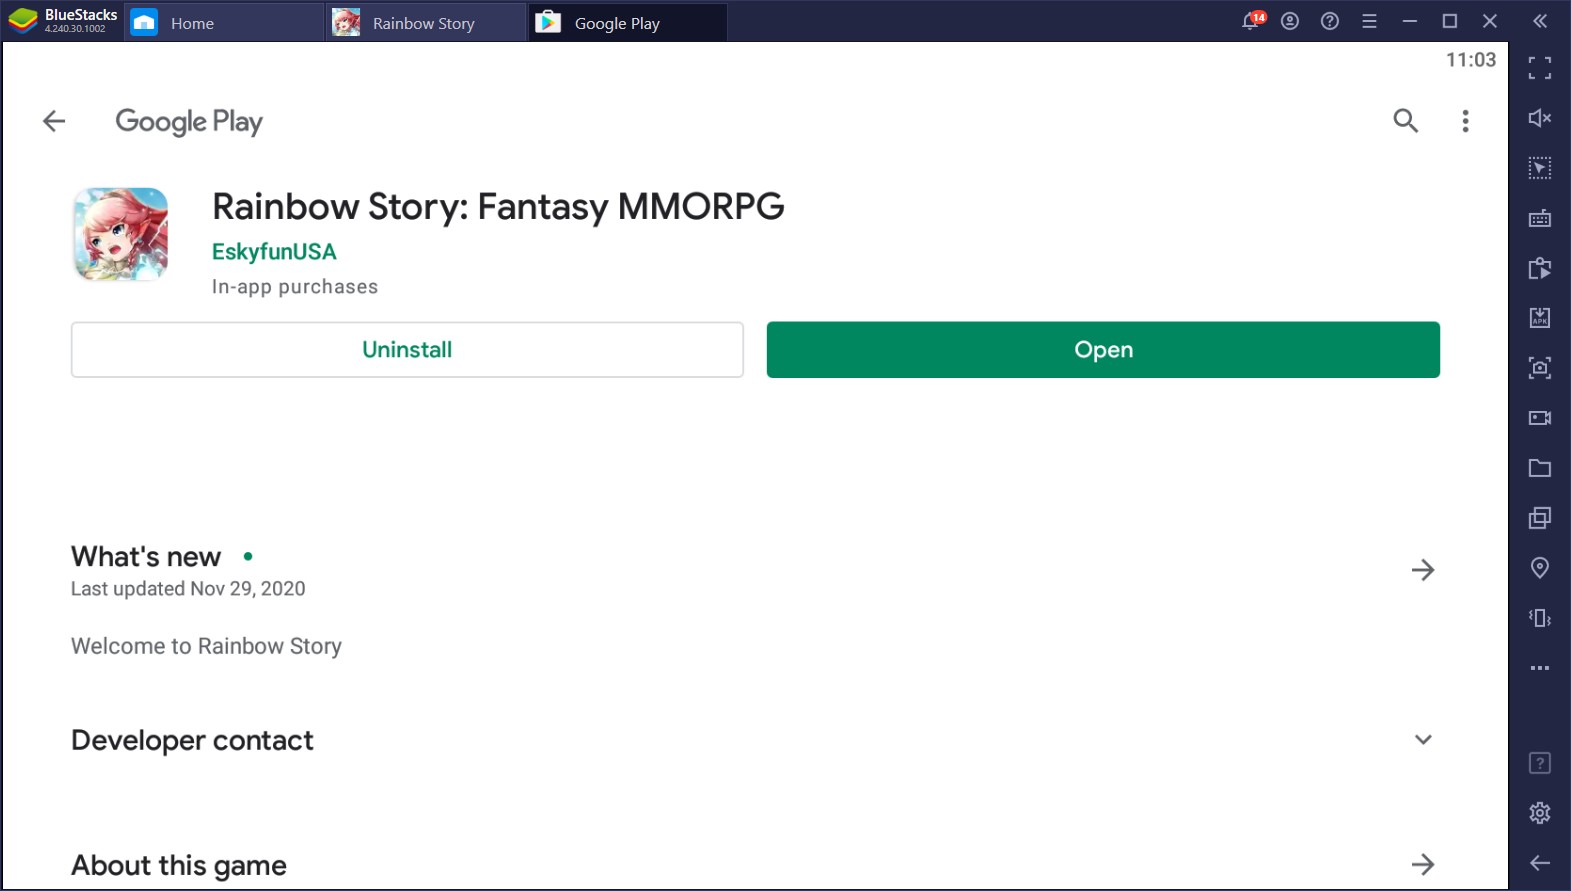This screenshot has width=1571, height=891.
Task: Click the sidebar Android back arrow
Action: 1540,863
